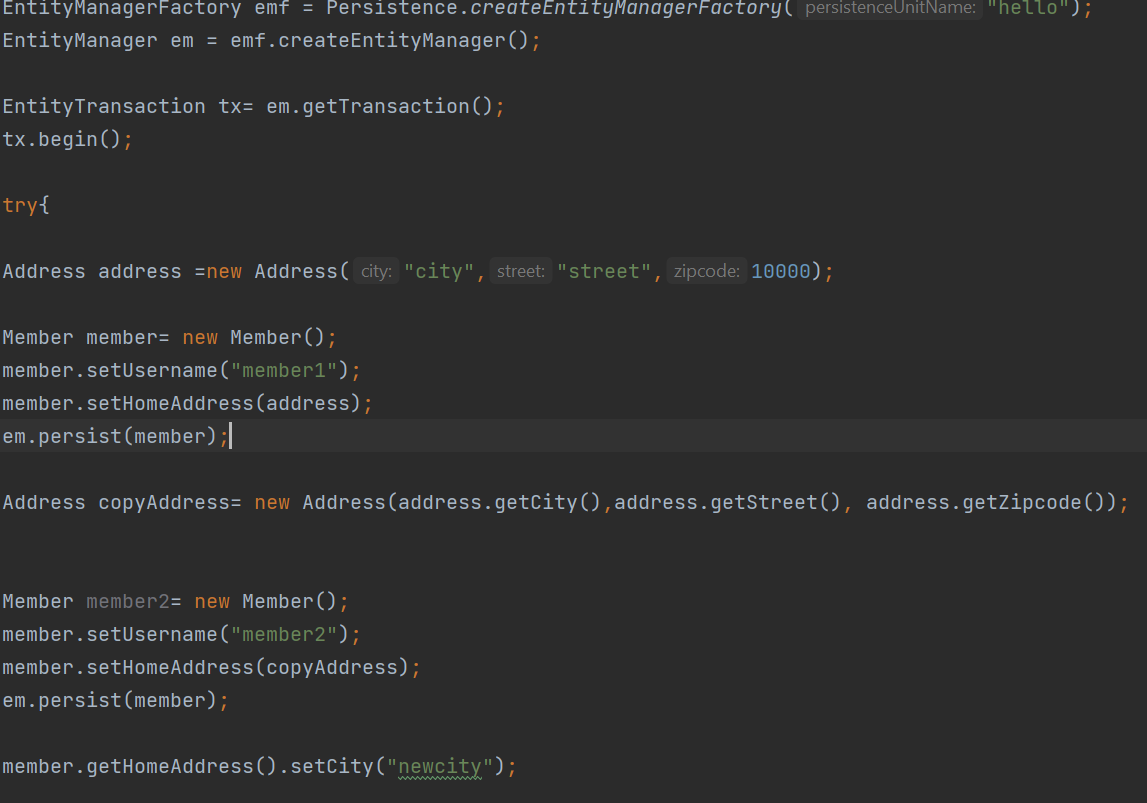Screen dimensions: 1147x803
Task: Click the "member1" string literal
Action: click(284, 371)
